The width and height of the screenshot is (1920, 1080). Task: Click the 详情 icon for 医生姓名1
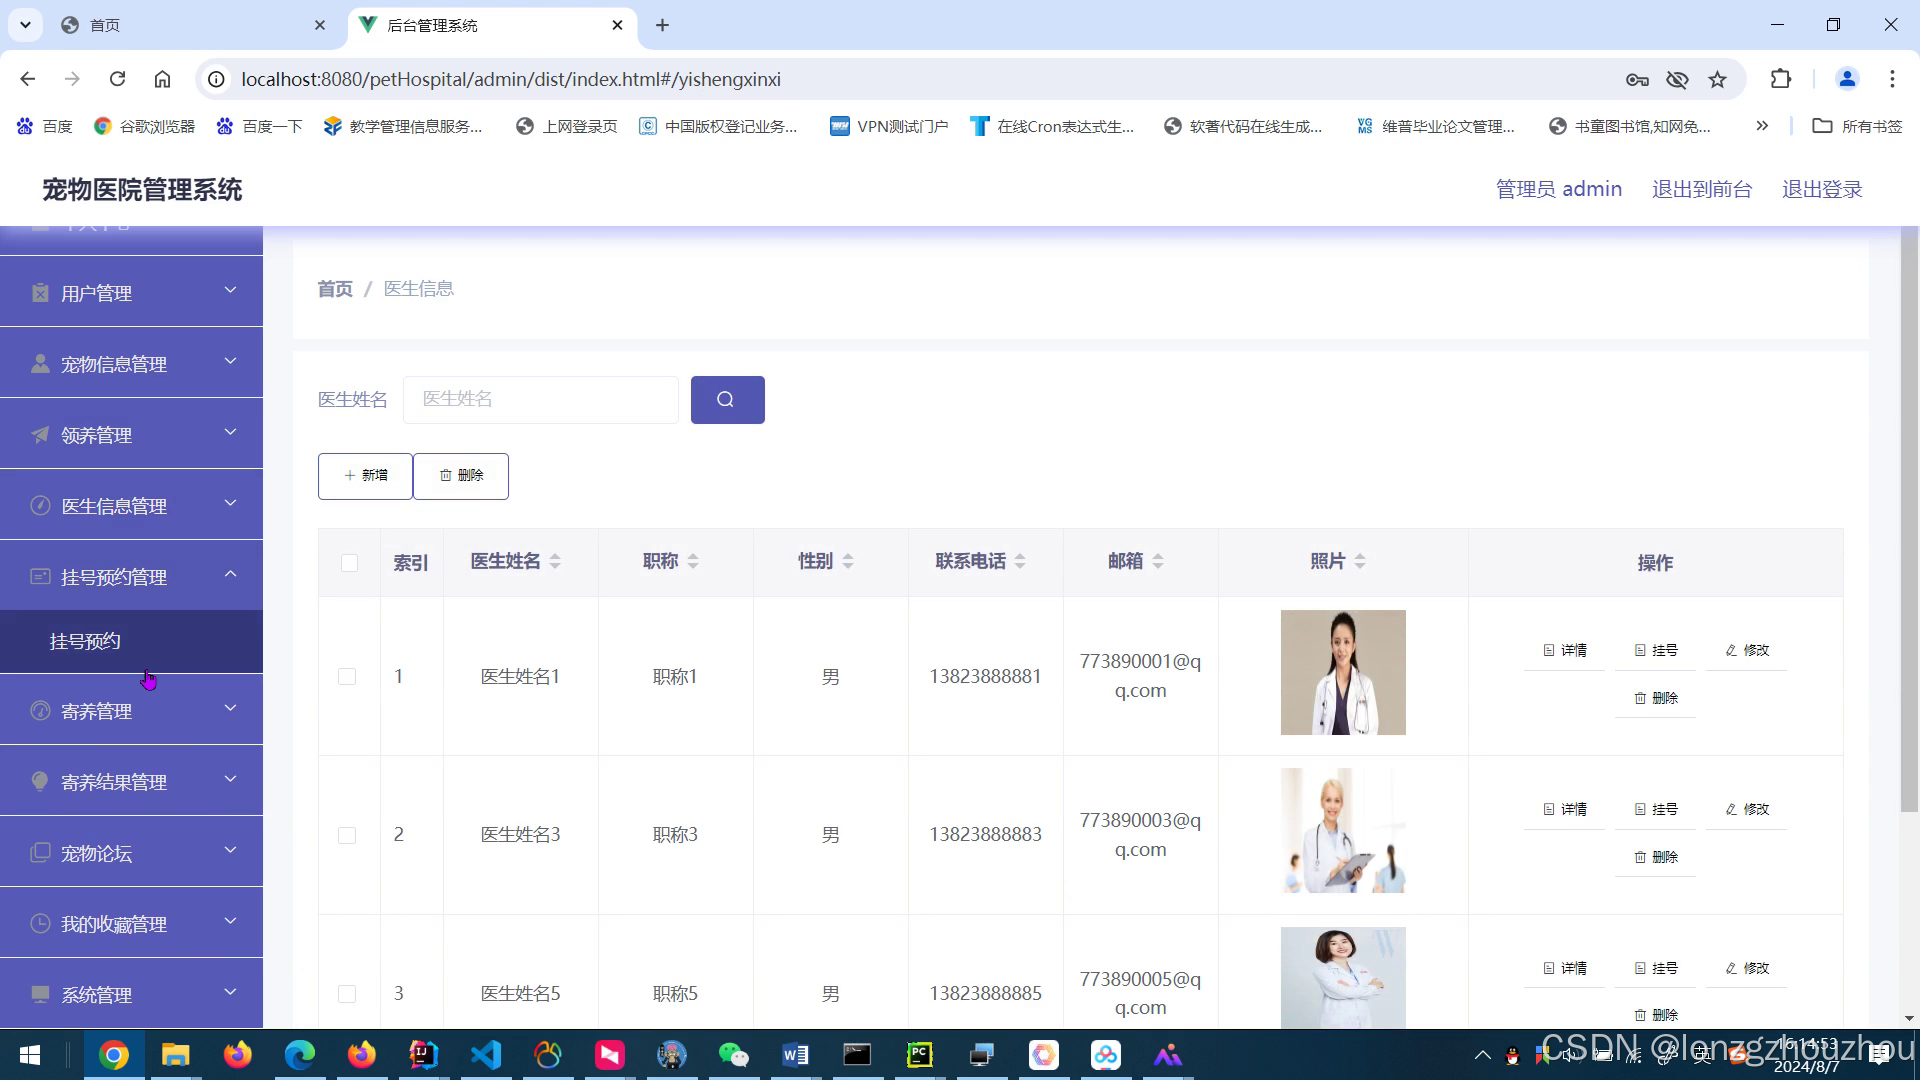tap(1549, 650)
